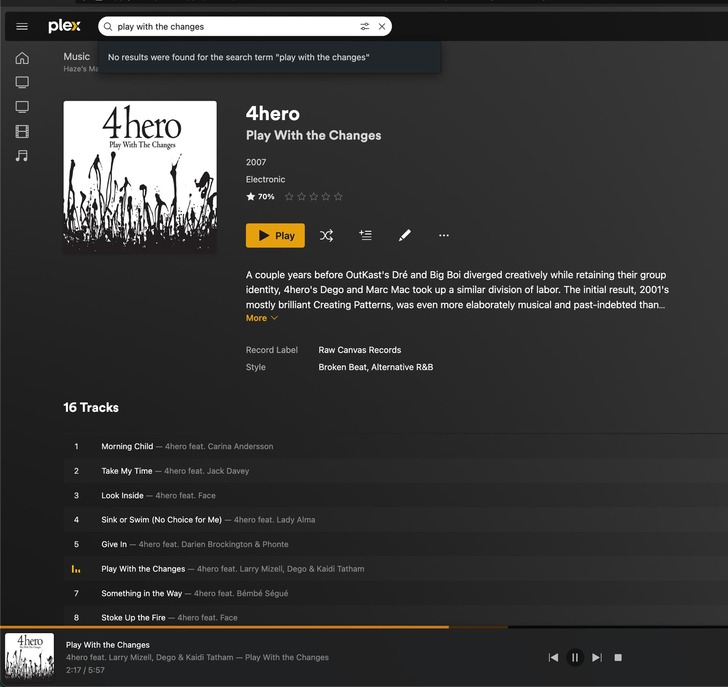Rate album with second star
The height and width of the screenshot is (687, 728).
click(301, 197)
